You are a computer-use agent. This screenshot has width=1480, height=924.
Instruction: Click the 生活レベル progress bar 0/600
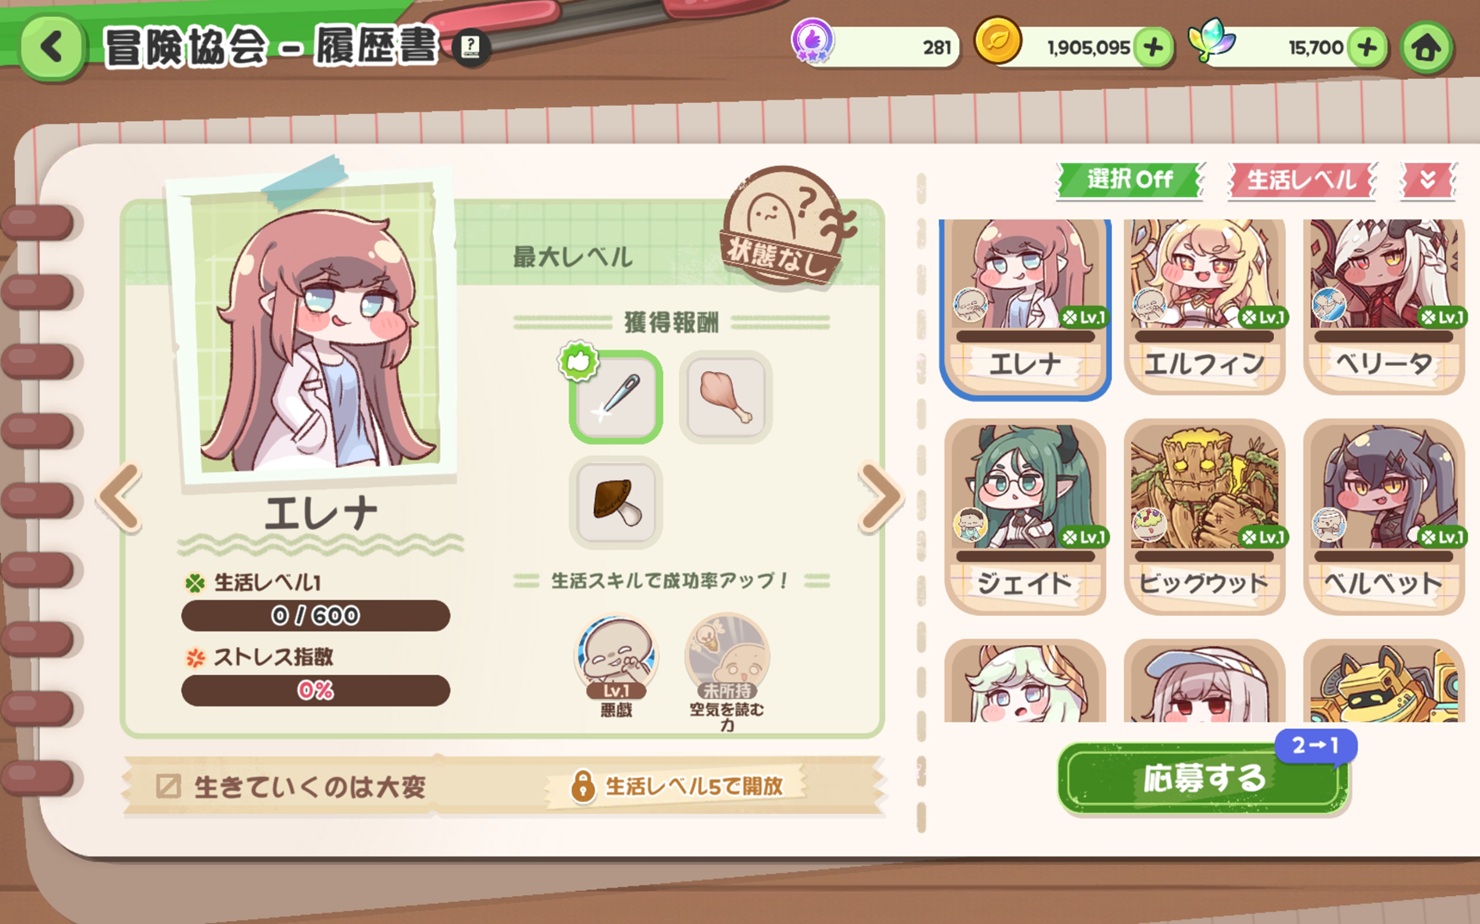(x=315, y=615)
